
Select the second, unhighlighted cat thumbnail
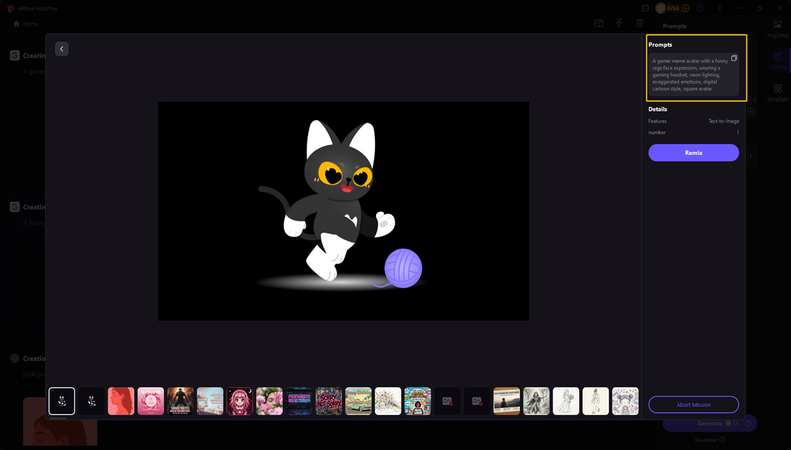pyautogui.click(x=91, y=401)
